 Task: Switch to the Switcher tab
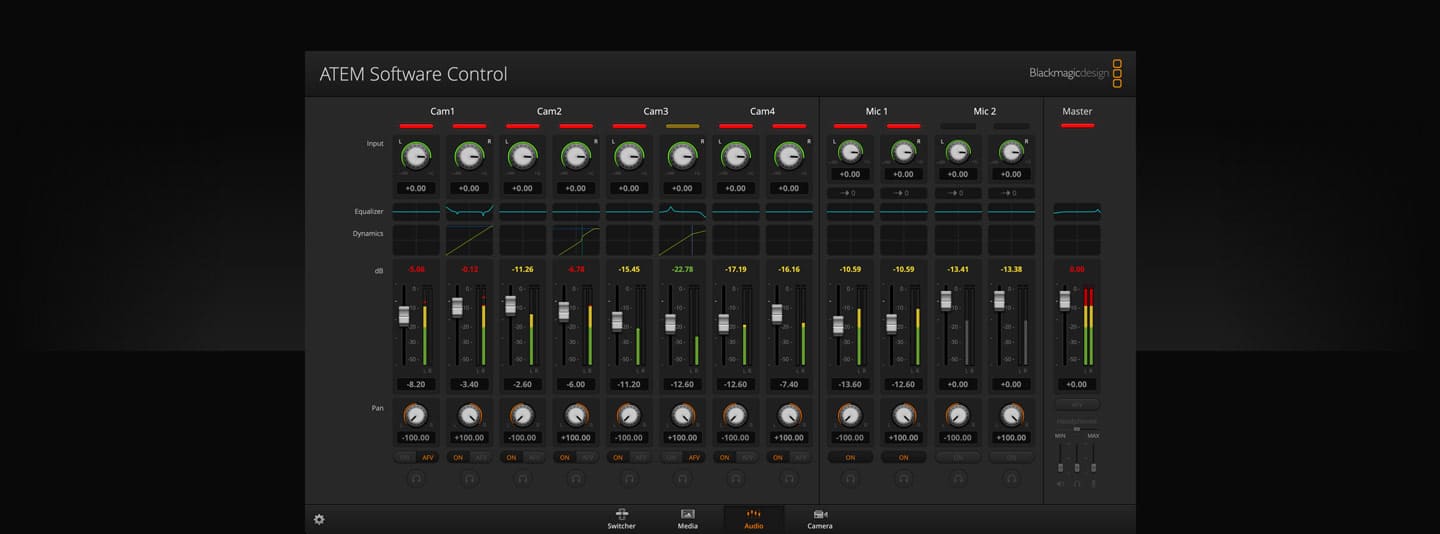[x=621, y=518]
